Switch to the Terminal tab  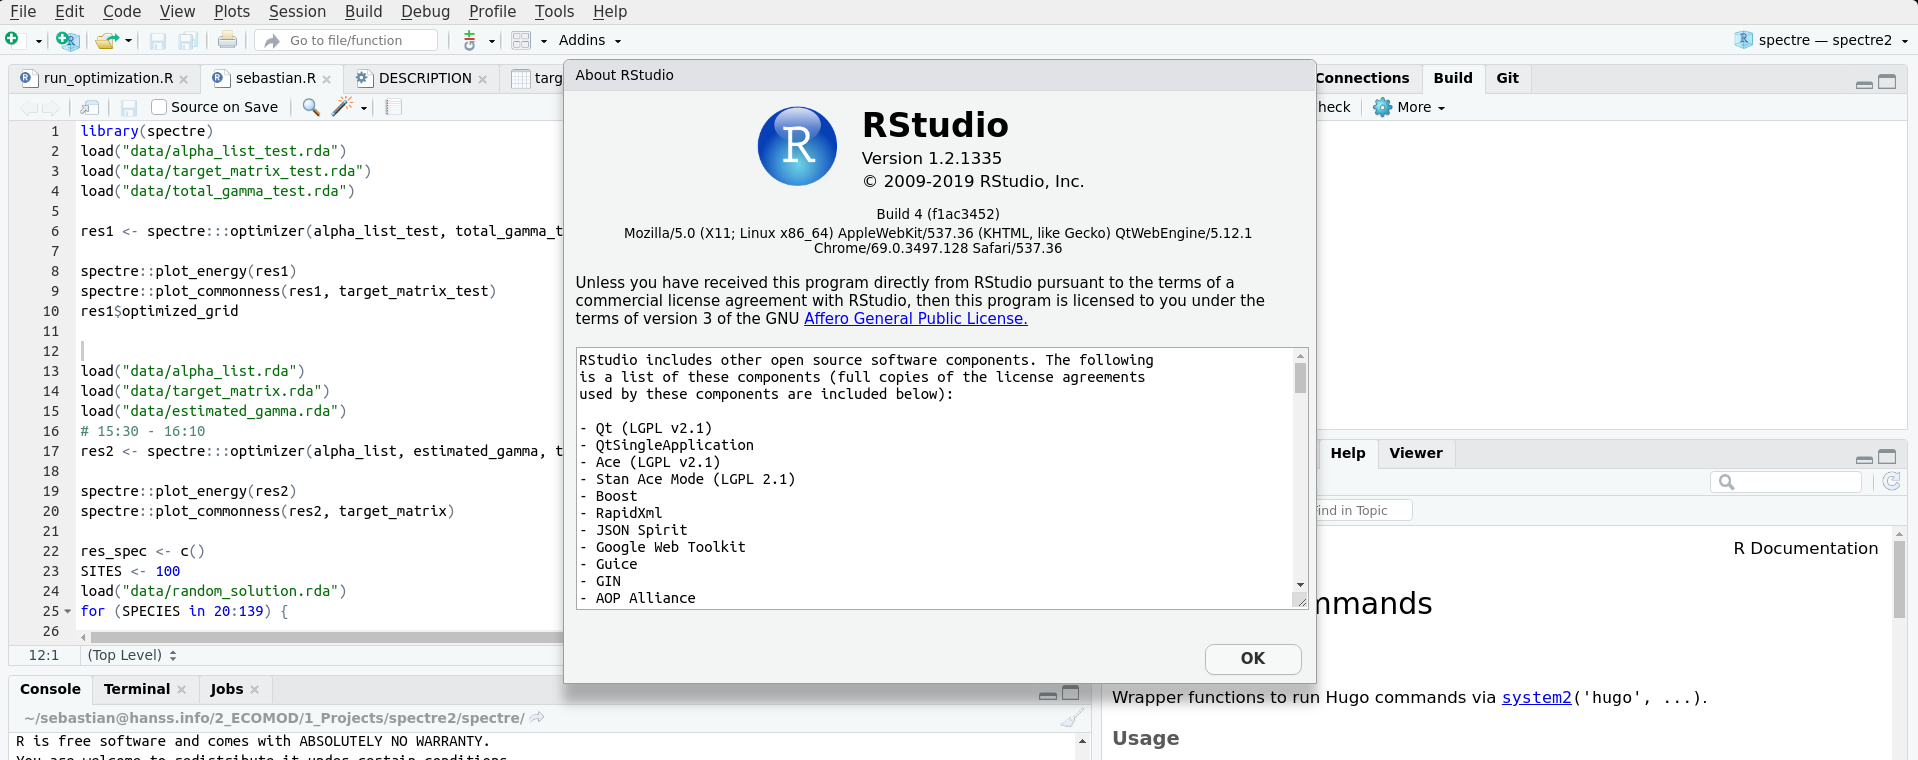pyautogui.click(x=137, y=689)
